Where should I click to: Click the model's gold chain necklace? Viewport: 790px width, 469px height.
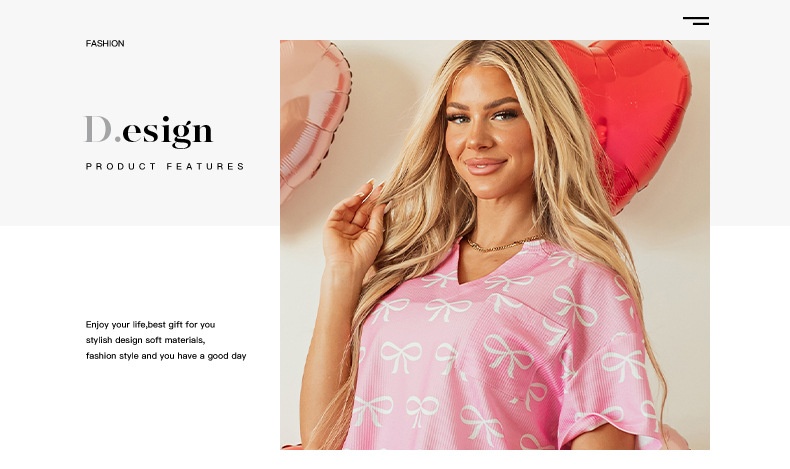coord(501,244)
